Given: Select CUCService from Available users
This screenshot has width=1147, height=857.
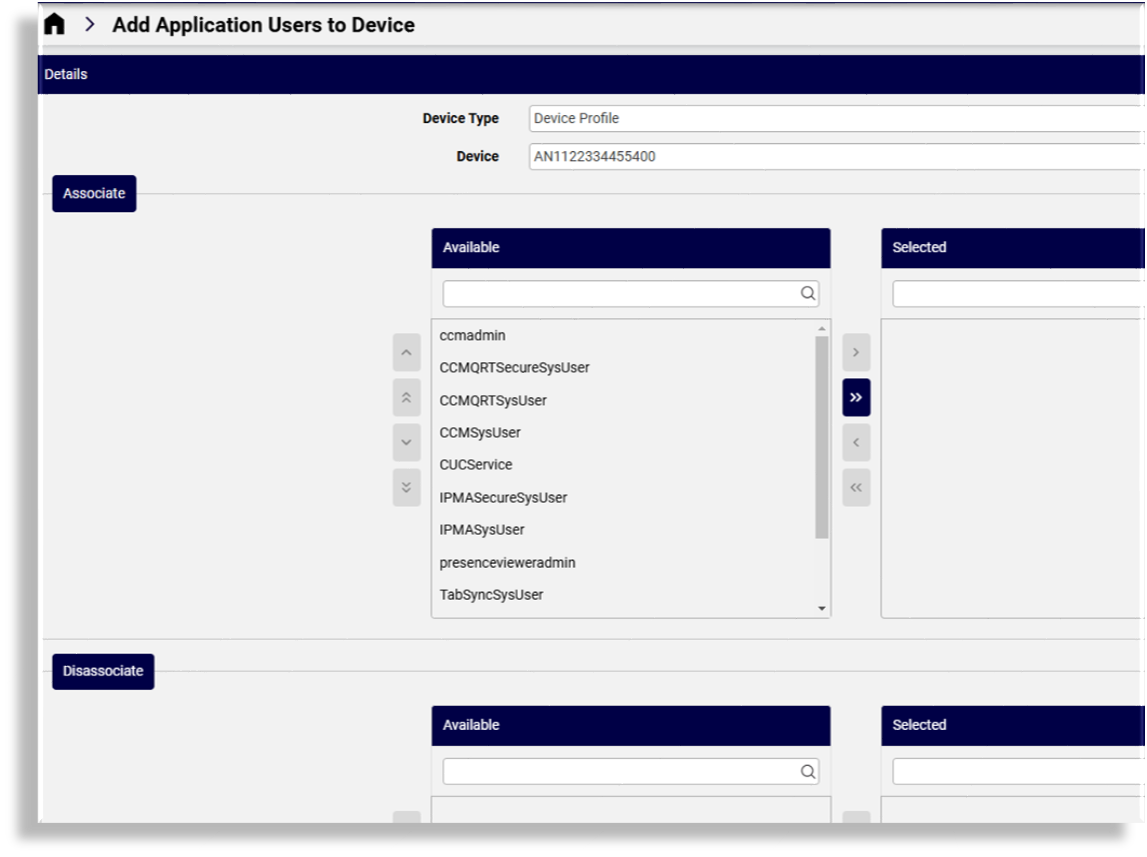Looking at the screenshot, I should click(x=476, y=465).
